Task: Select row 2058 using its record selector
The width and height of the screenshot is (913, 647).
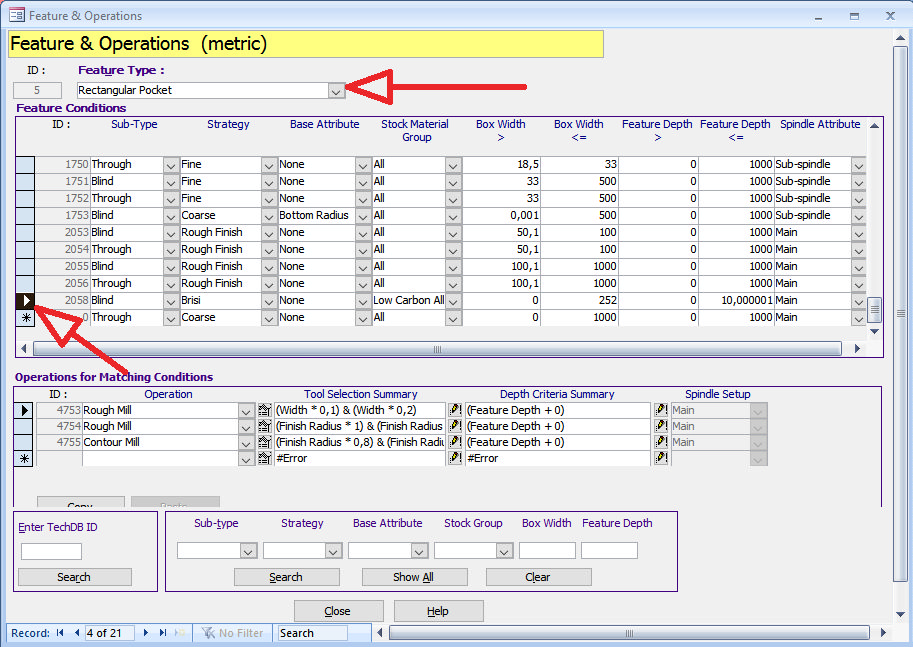Action: (x=25, y=300)
